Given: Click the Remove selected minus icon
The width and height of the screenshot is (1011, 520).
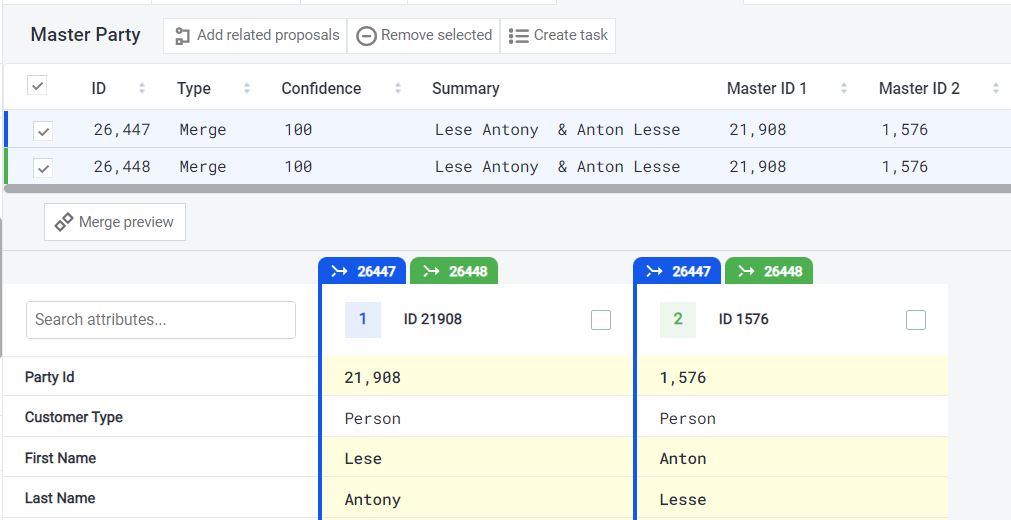Looking at the screenshot, I should (x=366, y=36).
